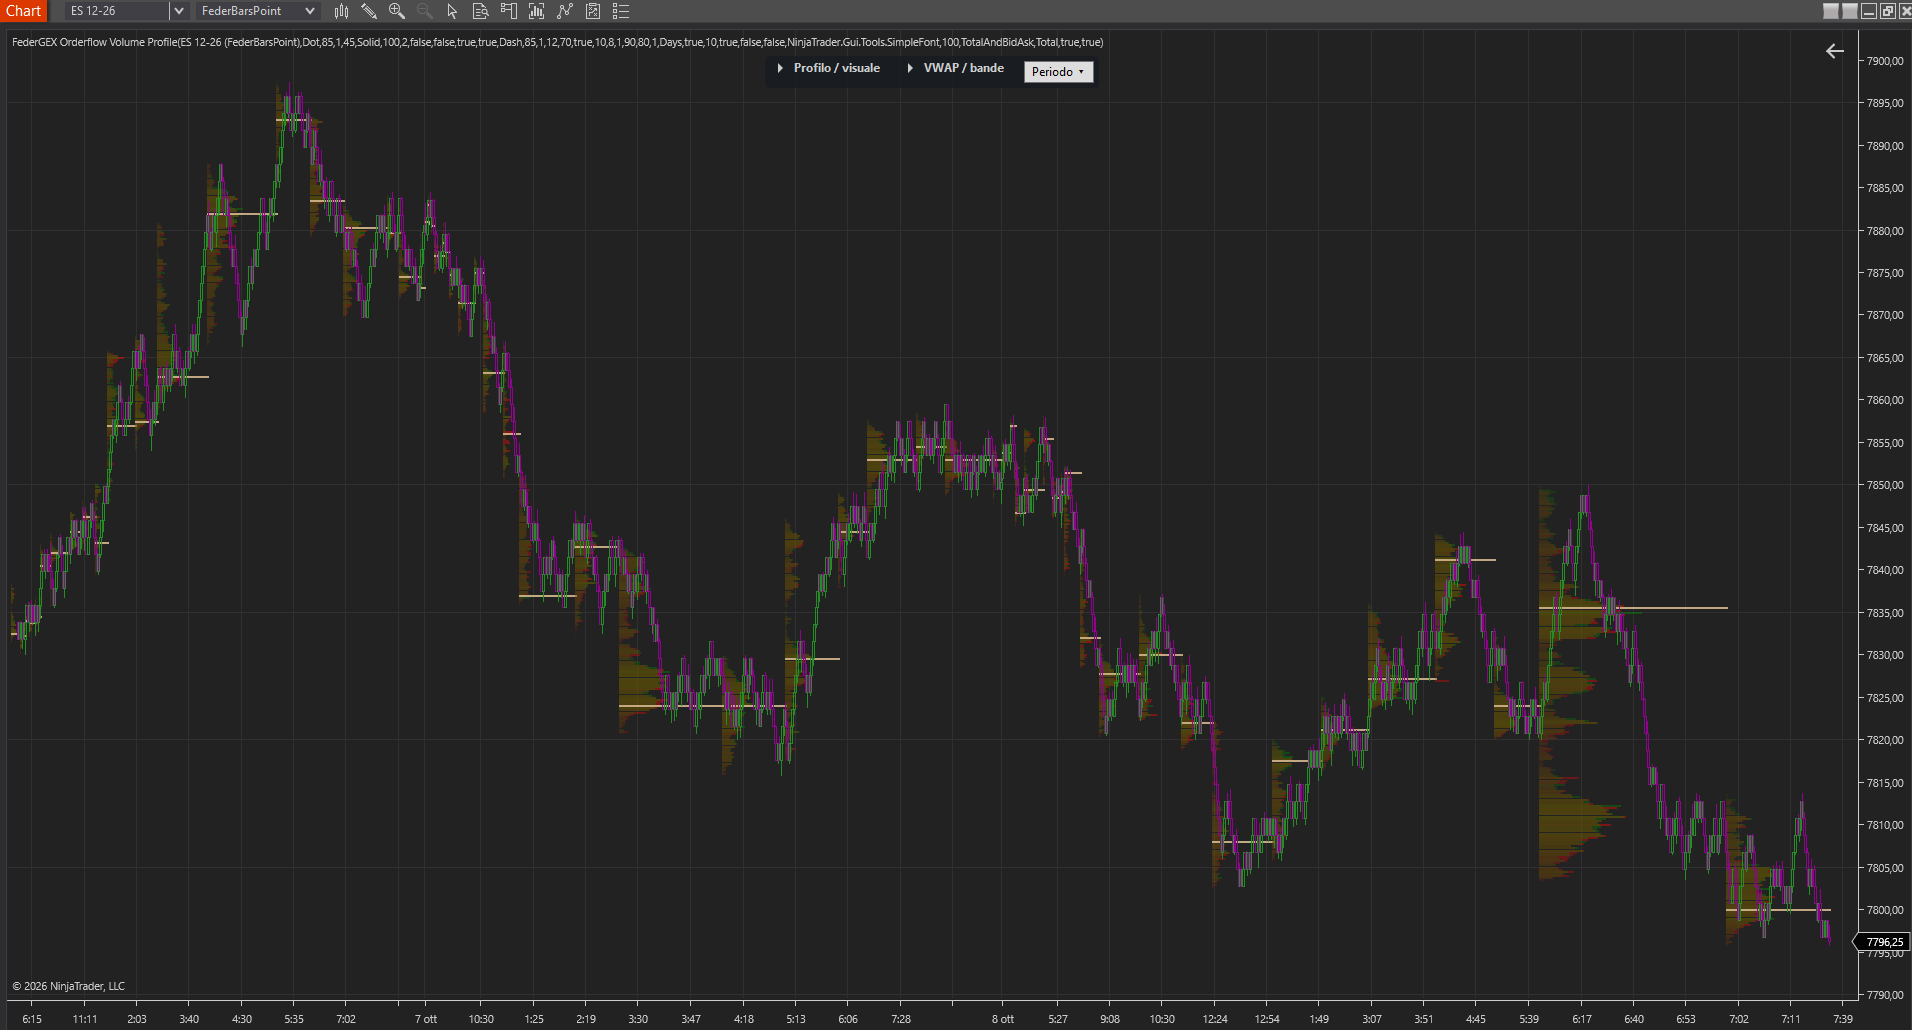1912x1030 pixels.
Task: Minimize the chart window
Action: point(1868,11)
